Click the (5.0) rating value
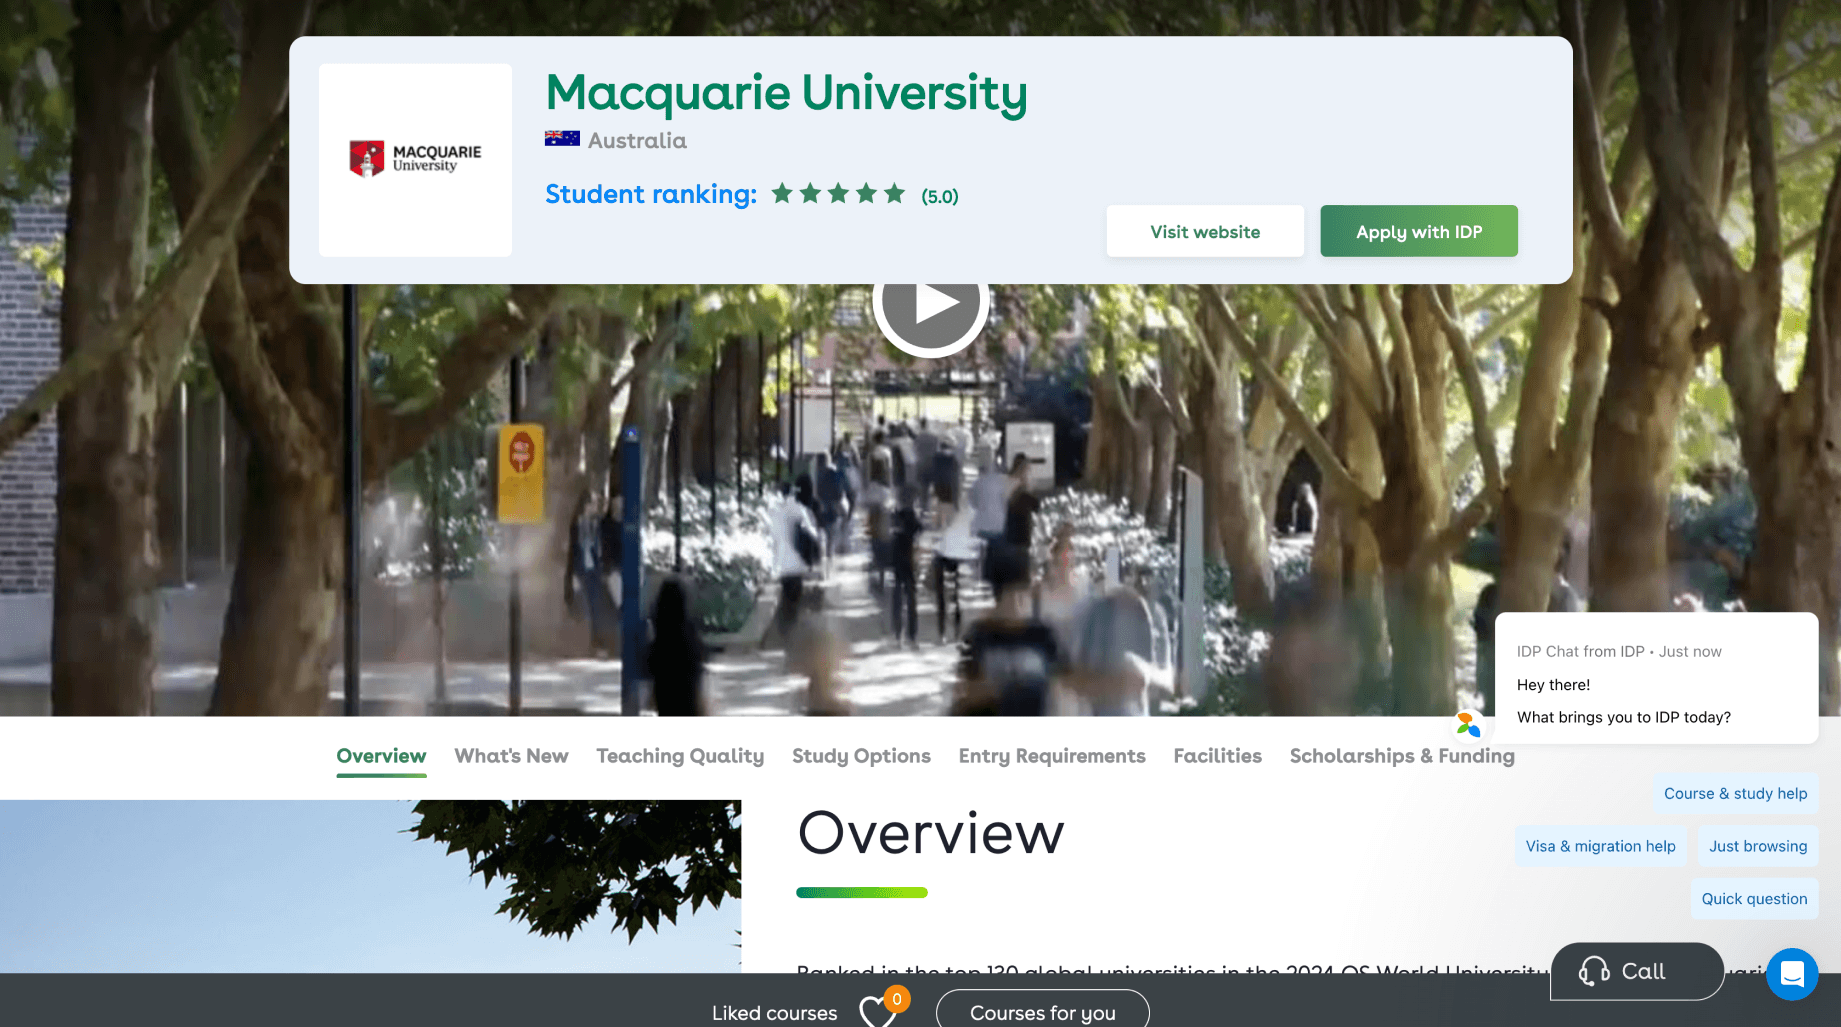 [939, 196]
